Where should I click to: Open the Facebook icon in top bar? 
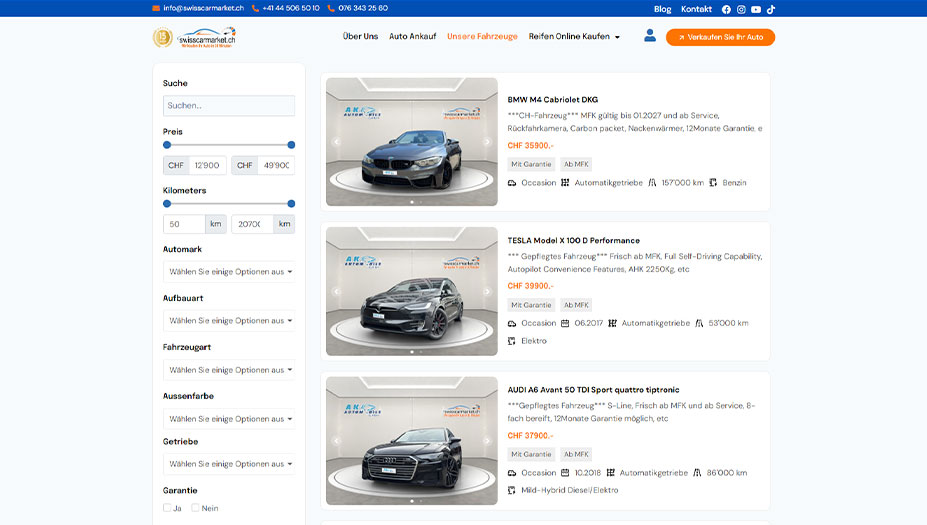[726, 9]
